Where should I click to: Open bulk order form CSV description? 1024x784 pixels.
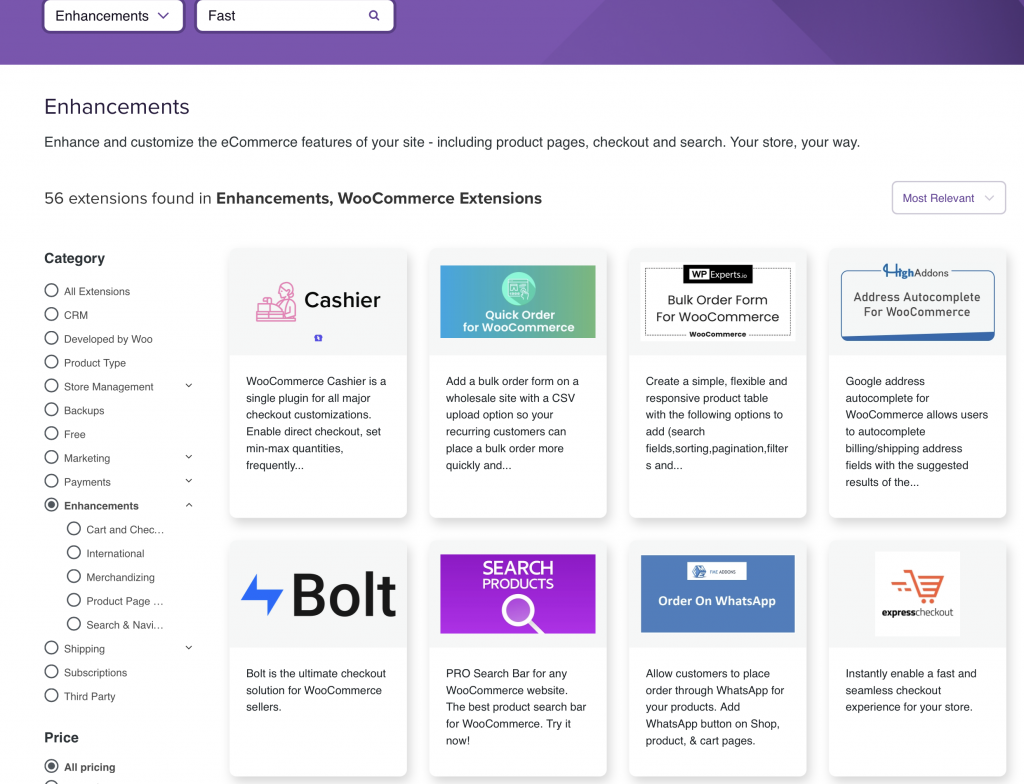[513, 423]
